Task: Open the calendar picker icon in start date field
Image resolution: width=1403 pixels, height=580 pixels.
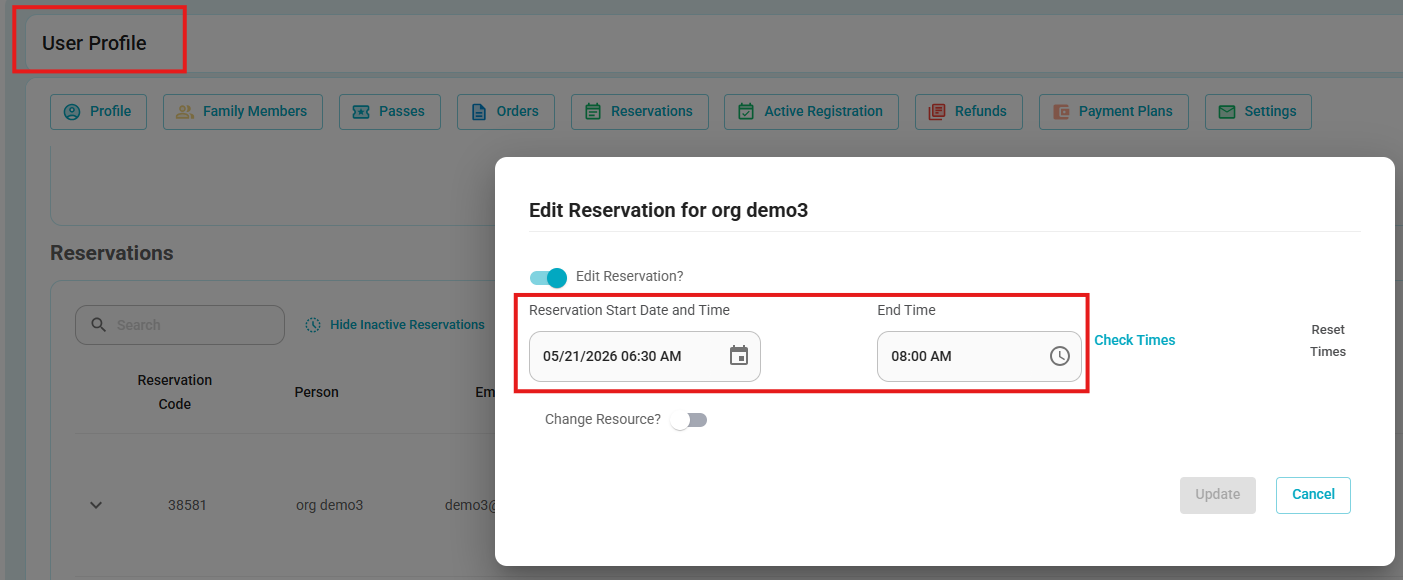Action: 739,355
